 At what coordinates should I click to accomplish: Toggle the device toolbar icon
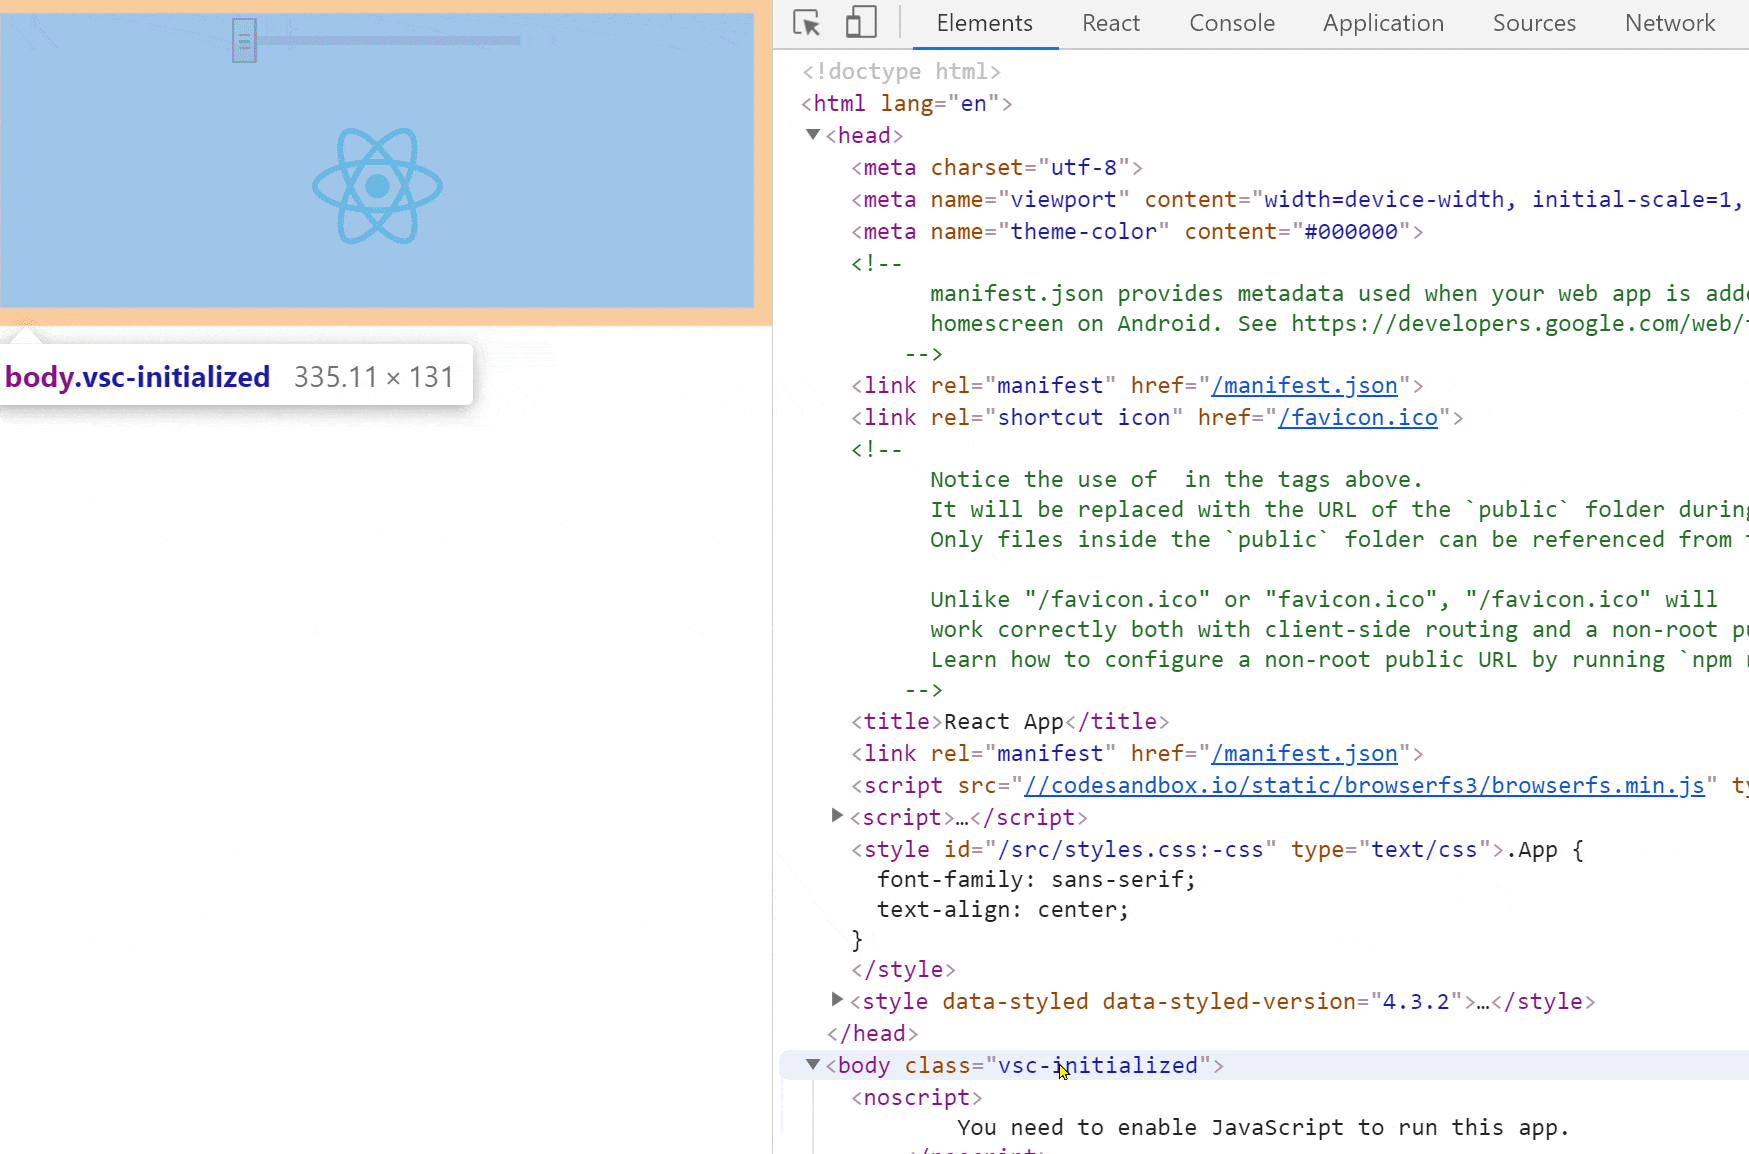[861, 23]
